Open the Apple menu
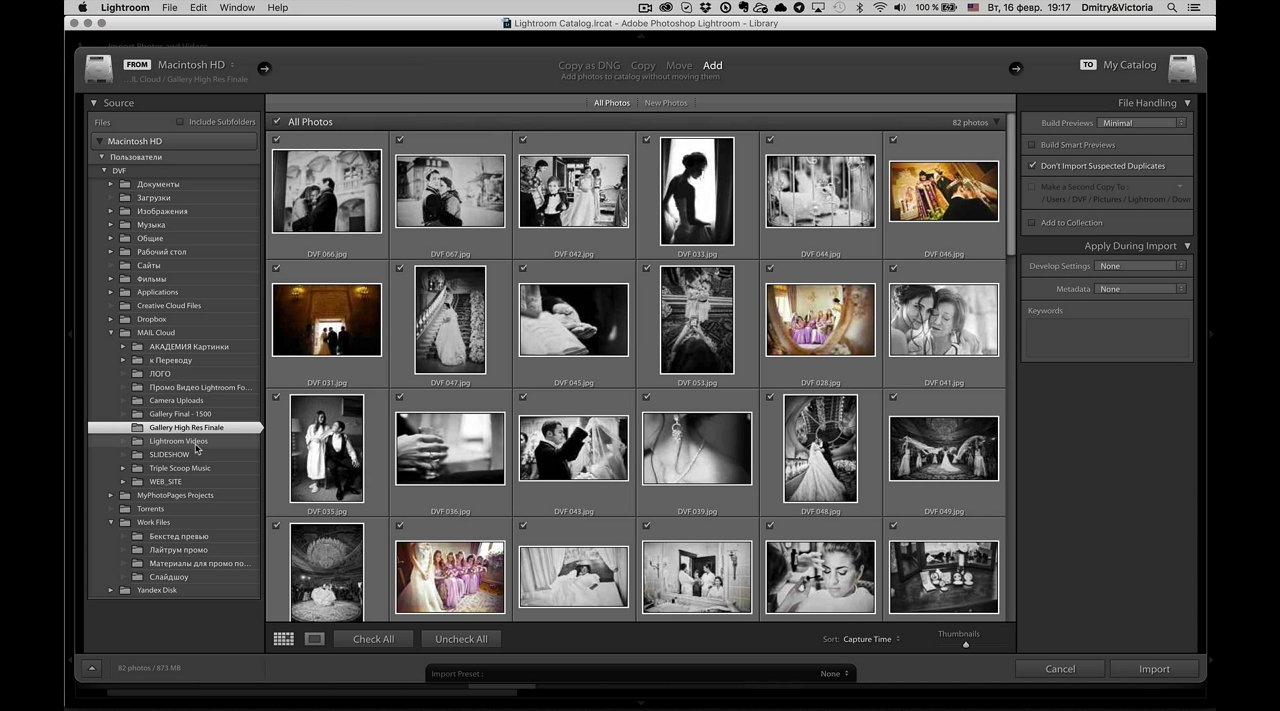This screenshot has height=711, width=1280. (83, 7)
